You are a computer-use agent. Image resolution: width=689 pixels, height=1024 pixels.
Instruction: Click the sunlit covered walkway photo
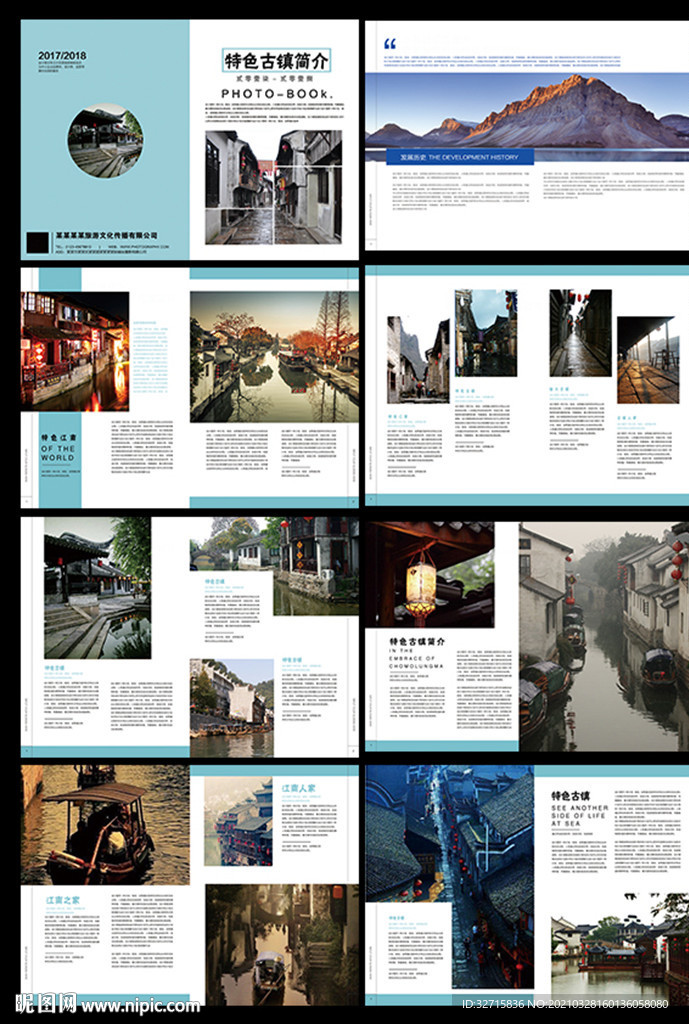point(648,360)
